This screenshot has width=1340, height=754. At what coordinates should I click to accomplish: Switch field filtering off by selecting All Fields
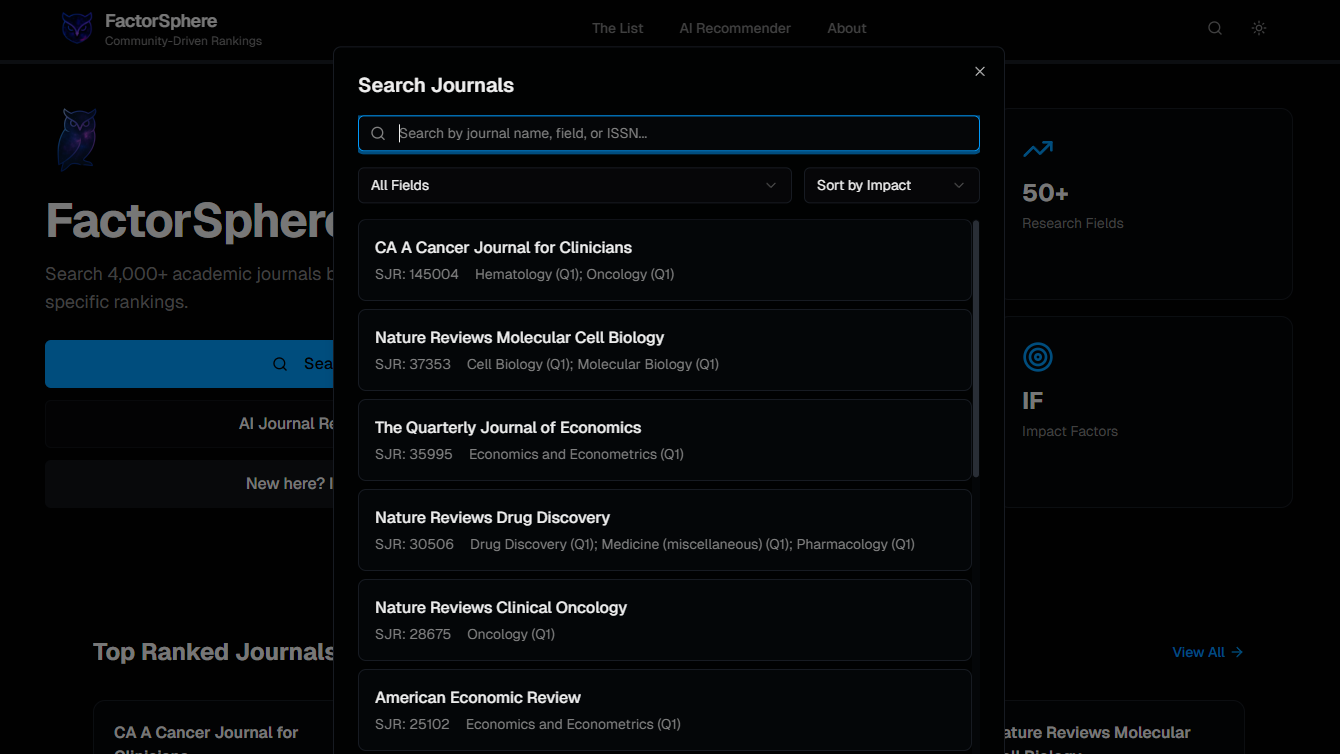click(575, 185)
